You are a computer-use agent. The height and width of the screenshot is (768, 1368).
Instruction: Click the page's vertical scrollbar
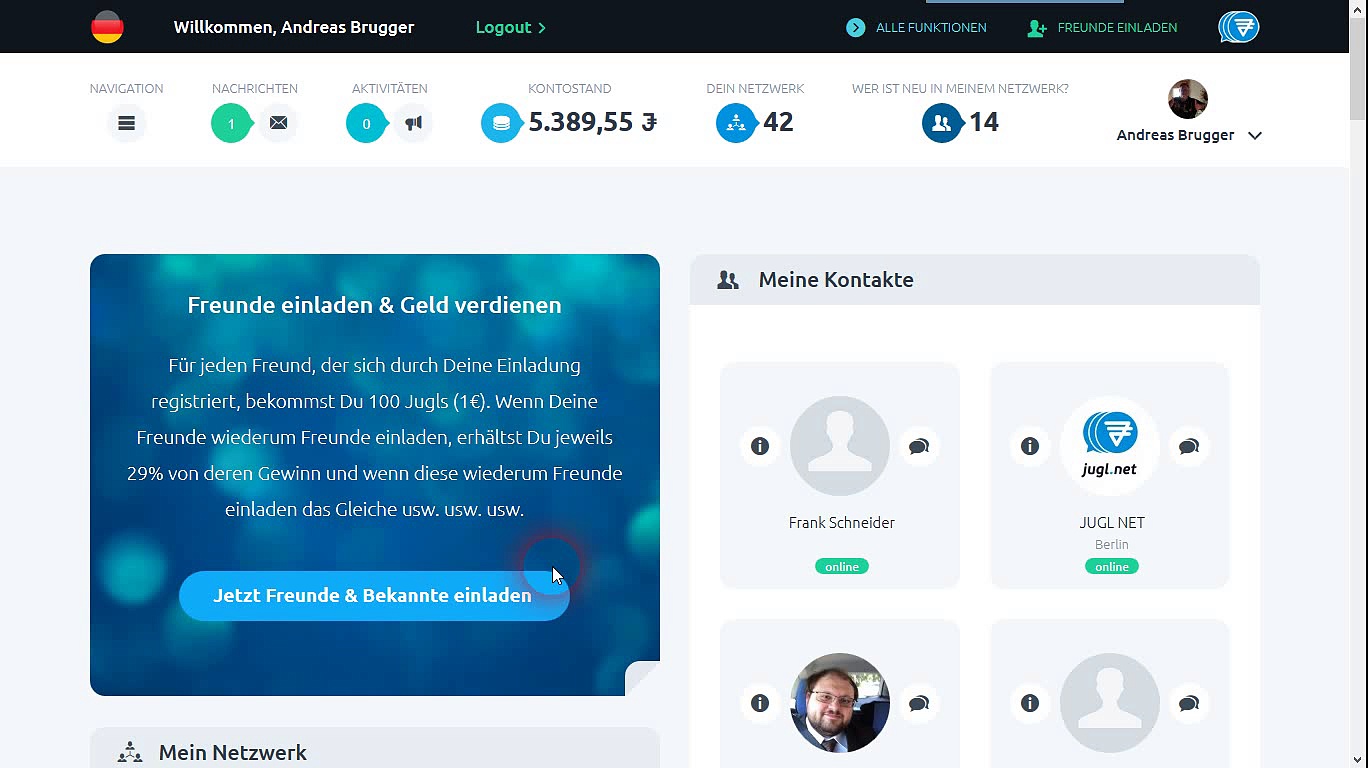[x=1357, y=400]
